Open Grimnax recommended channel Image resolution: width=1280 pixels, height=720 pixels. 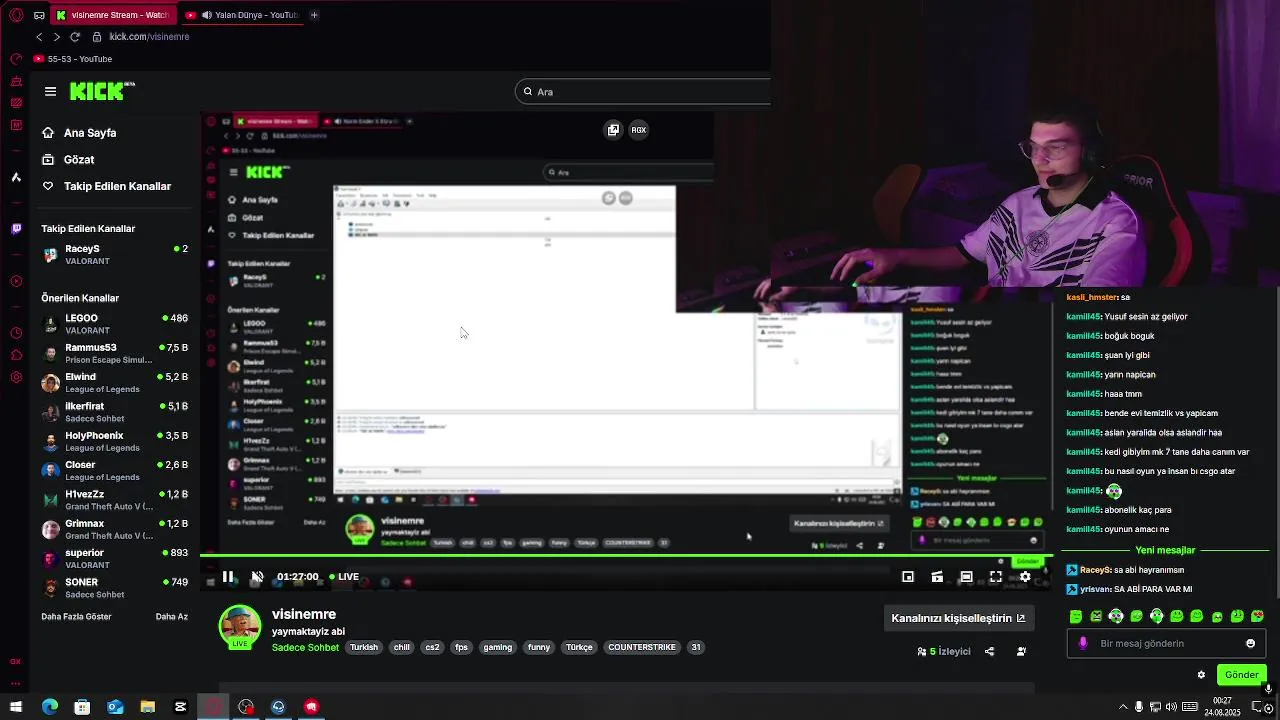coord(114,529)
